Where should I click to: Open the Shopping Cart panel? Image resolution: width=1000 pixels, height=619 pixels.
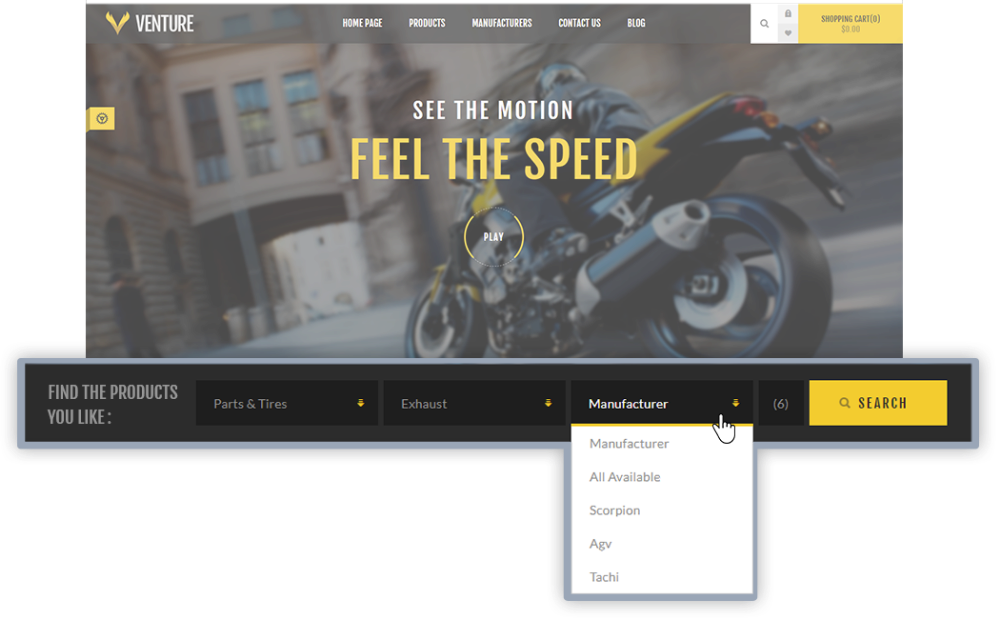[x=850, y=23]
